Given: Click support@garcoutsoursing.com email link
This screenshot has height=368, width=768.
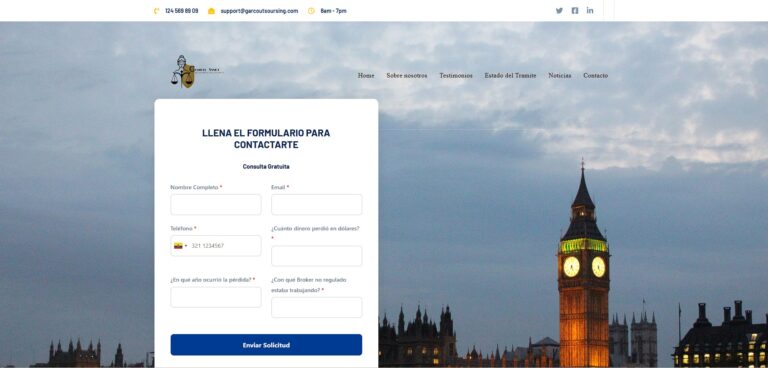Looking at the screenshot, I should click(259, 11).
